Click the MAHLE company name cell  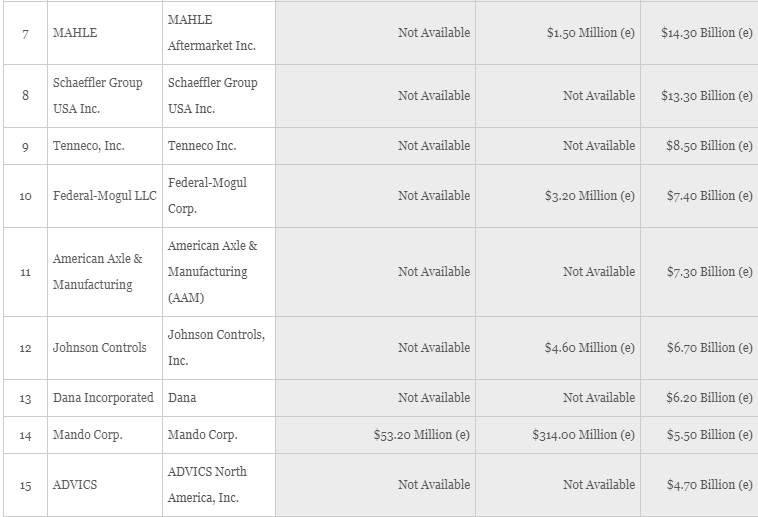(105, 33)
